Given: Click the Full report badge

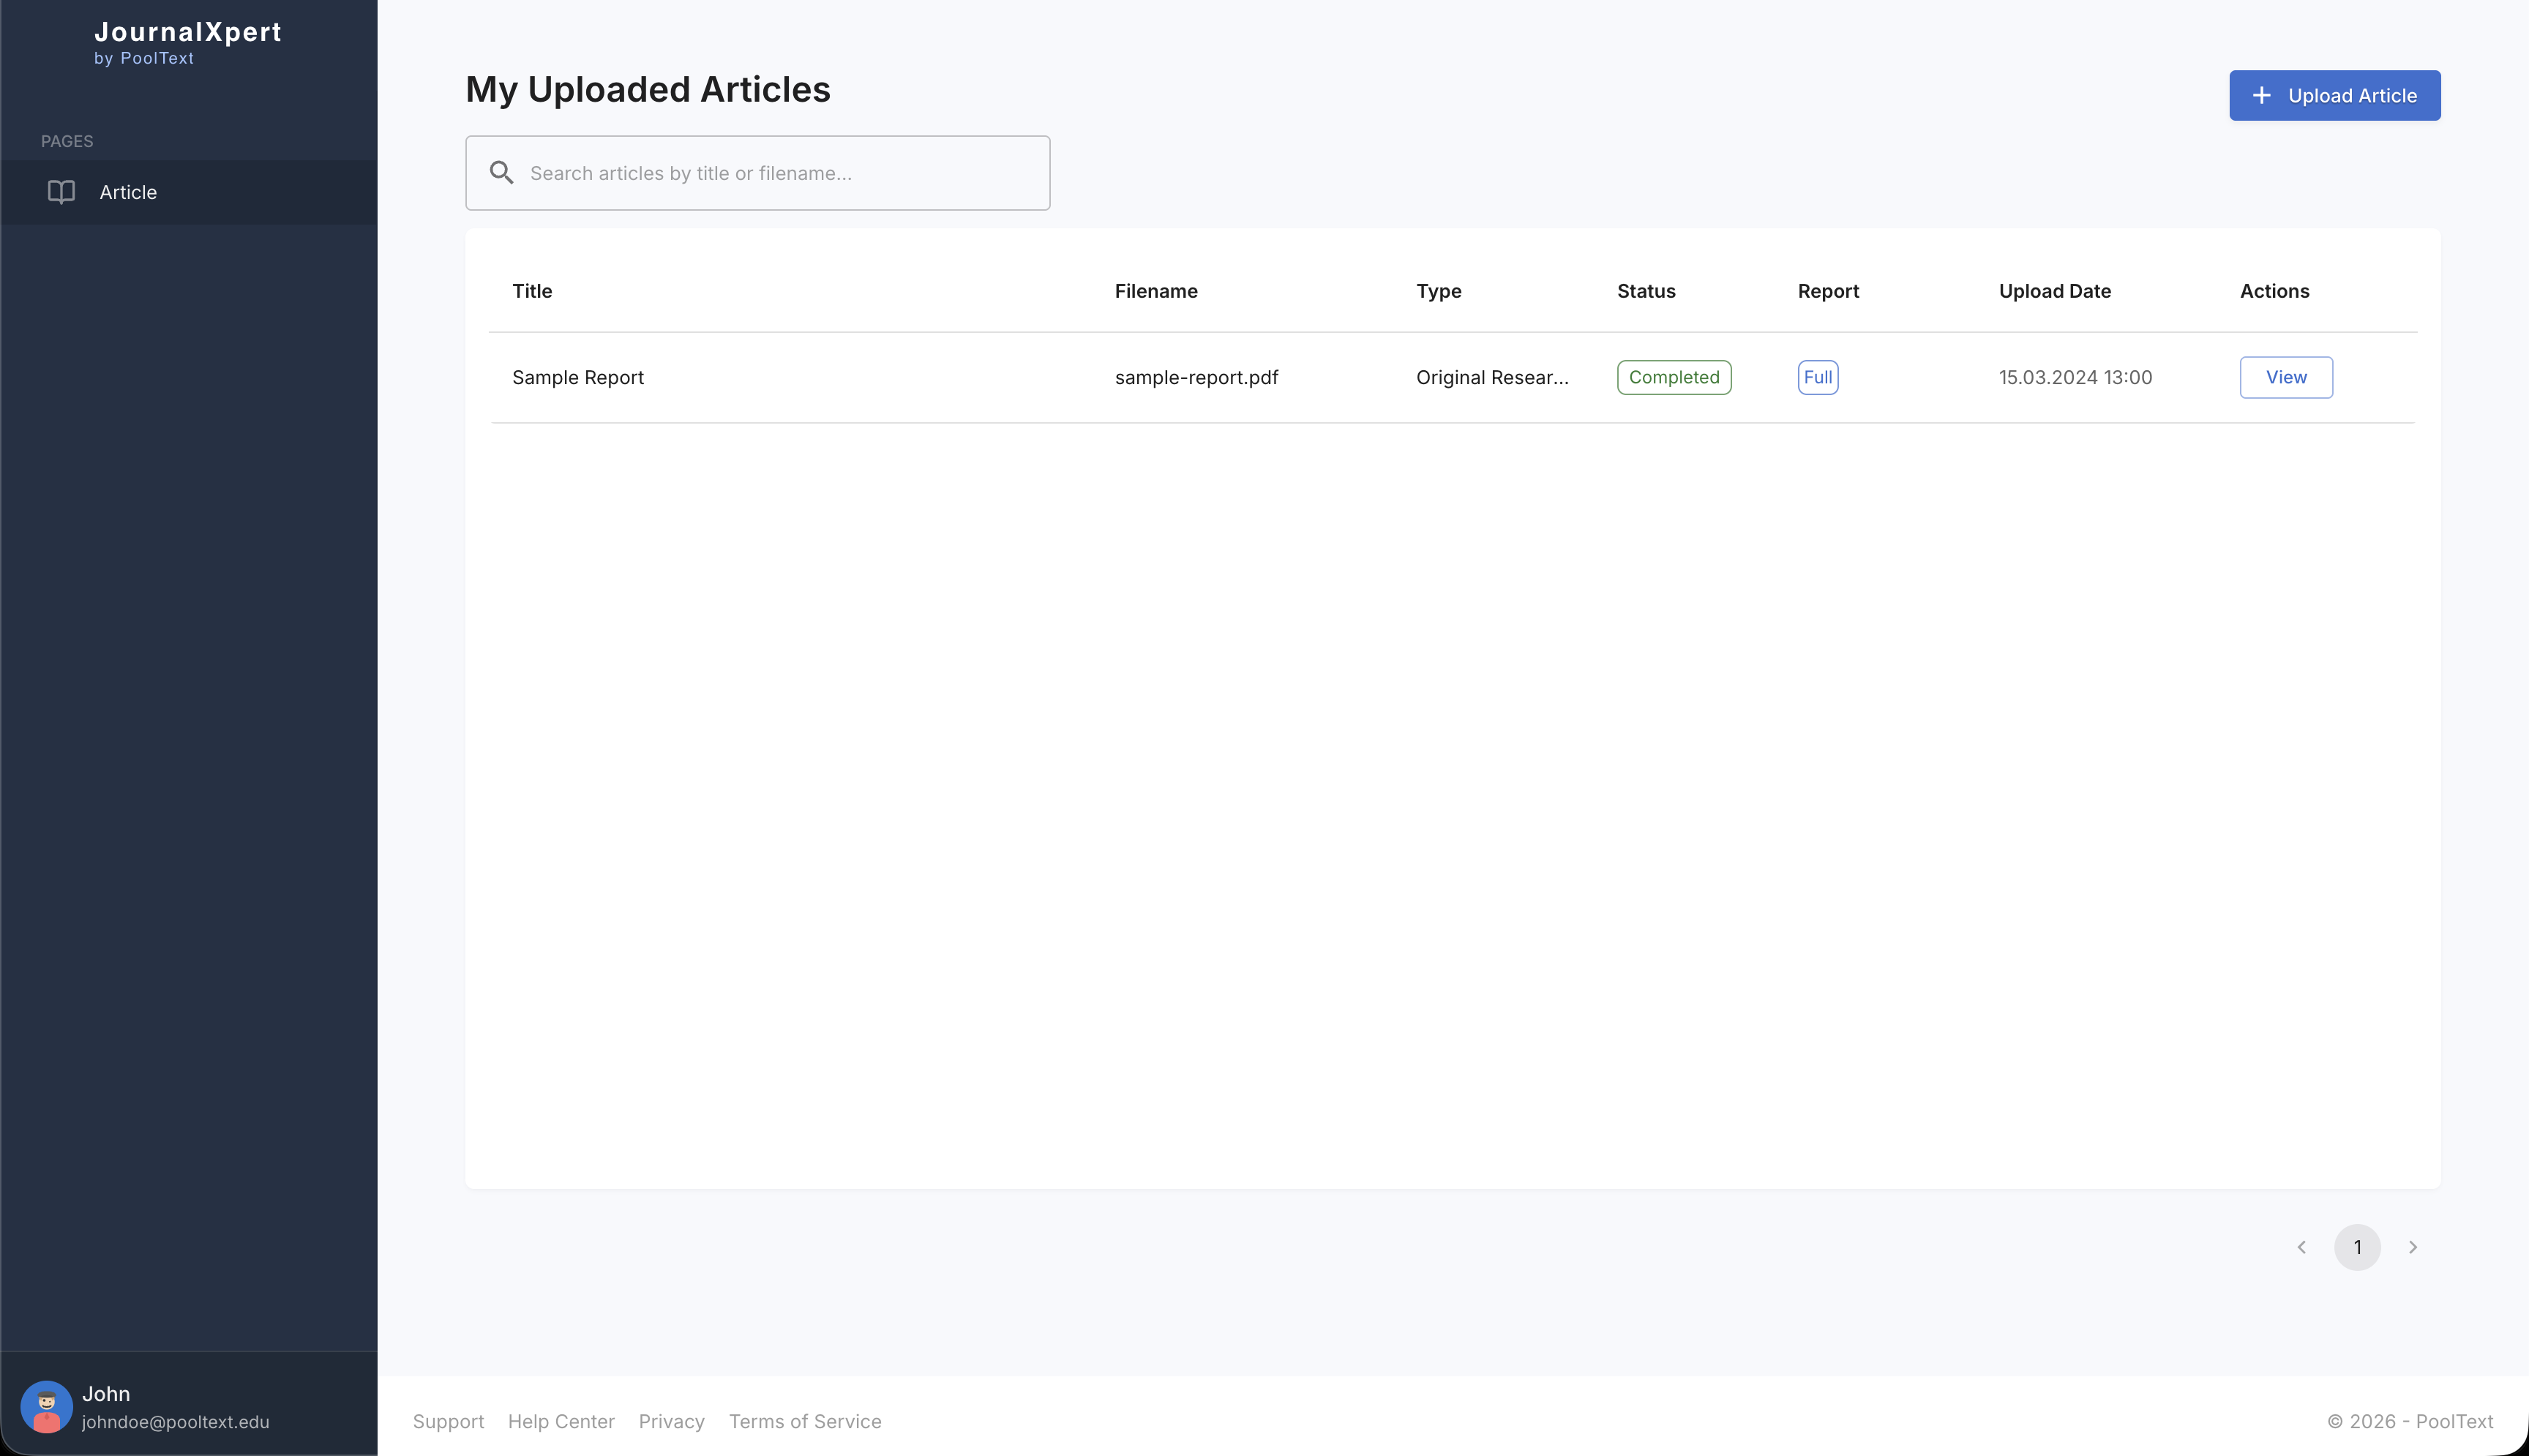Looking at the screenshot, I should (1817, 377).
